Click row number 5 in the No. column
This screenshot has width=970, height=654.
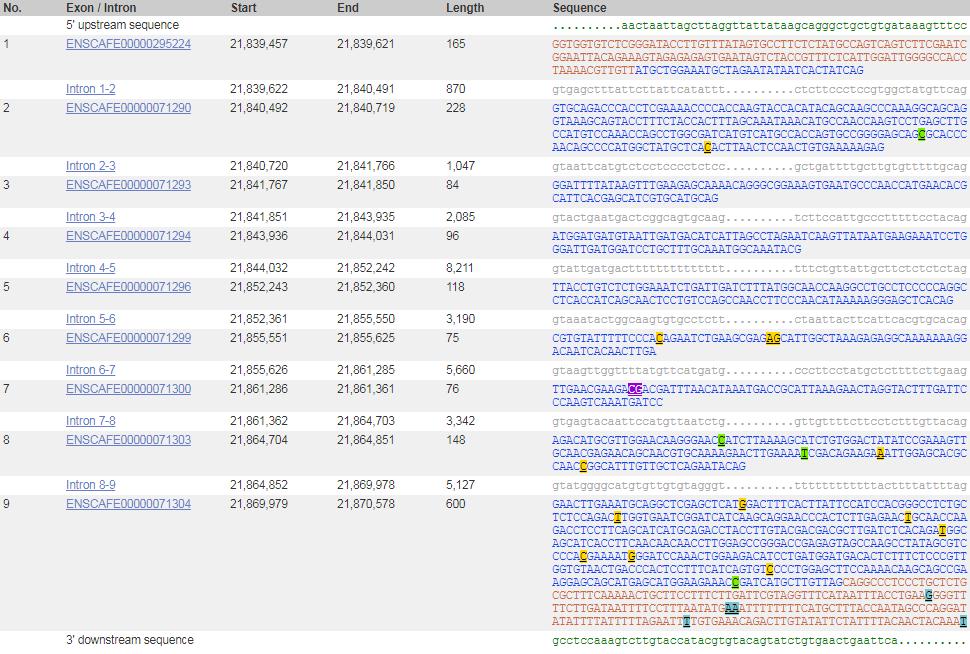pyautogui.click(x=6, y=287)
